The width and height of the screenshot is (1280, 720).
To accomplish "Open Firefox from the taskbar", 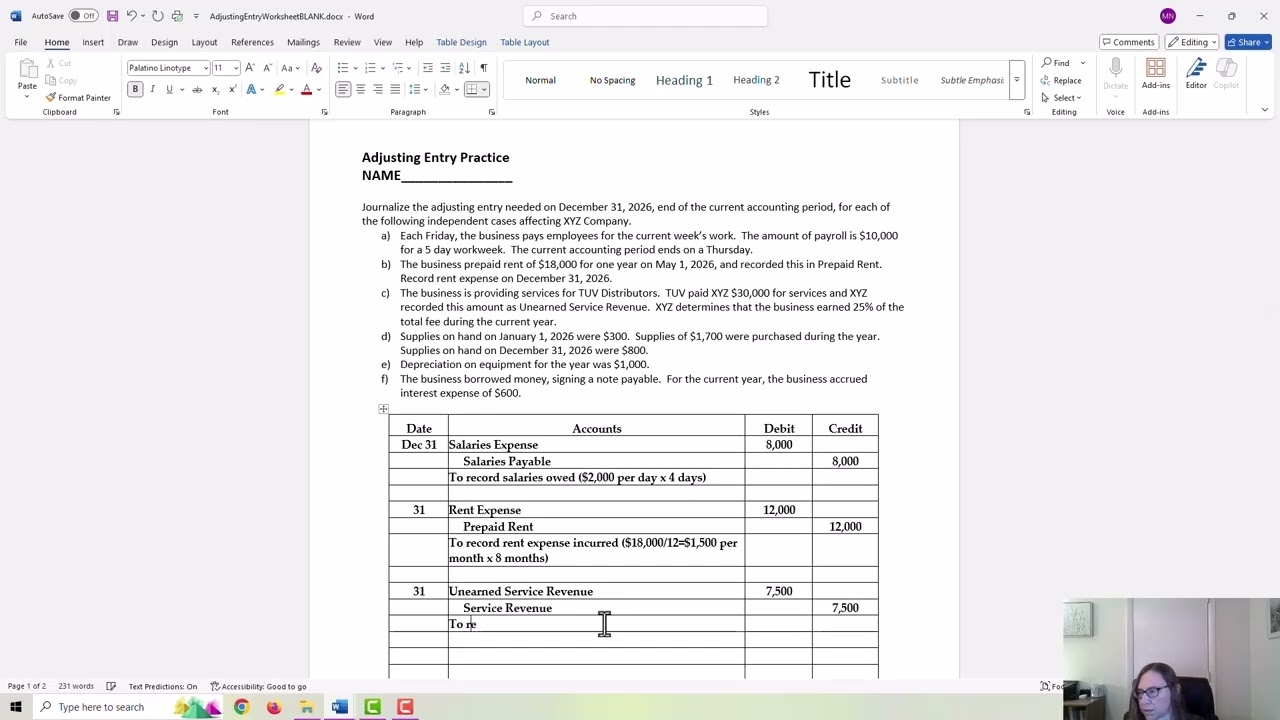I will pos(274,707).
